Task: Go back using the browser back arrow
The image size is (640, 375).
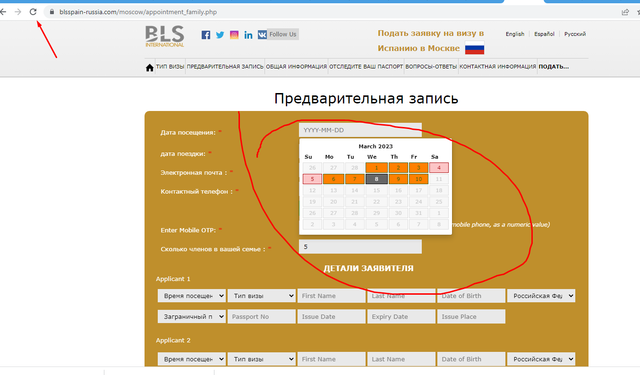Action: click(3, 12)
